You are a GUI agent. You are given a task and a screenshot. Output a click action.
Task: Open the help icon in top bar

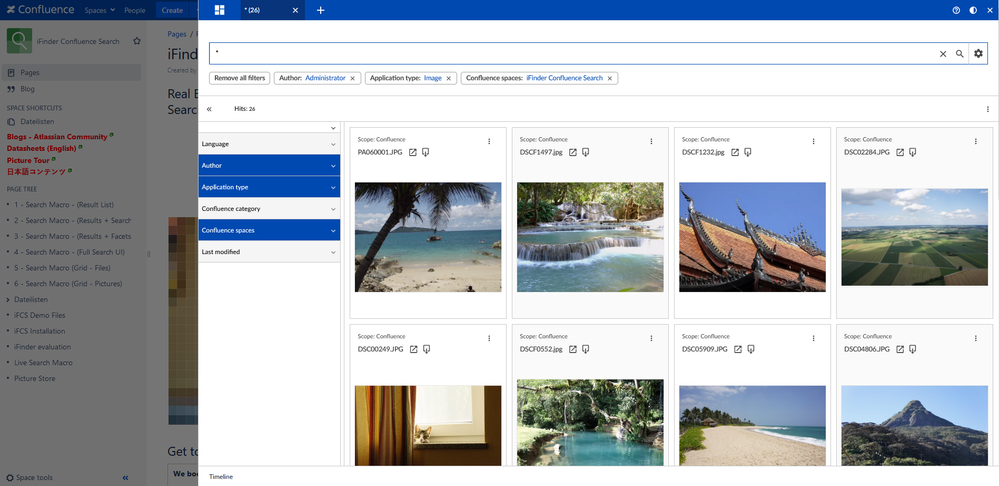956,10
